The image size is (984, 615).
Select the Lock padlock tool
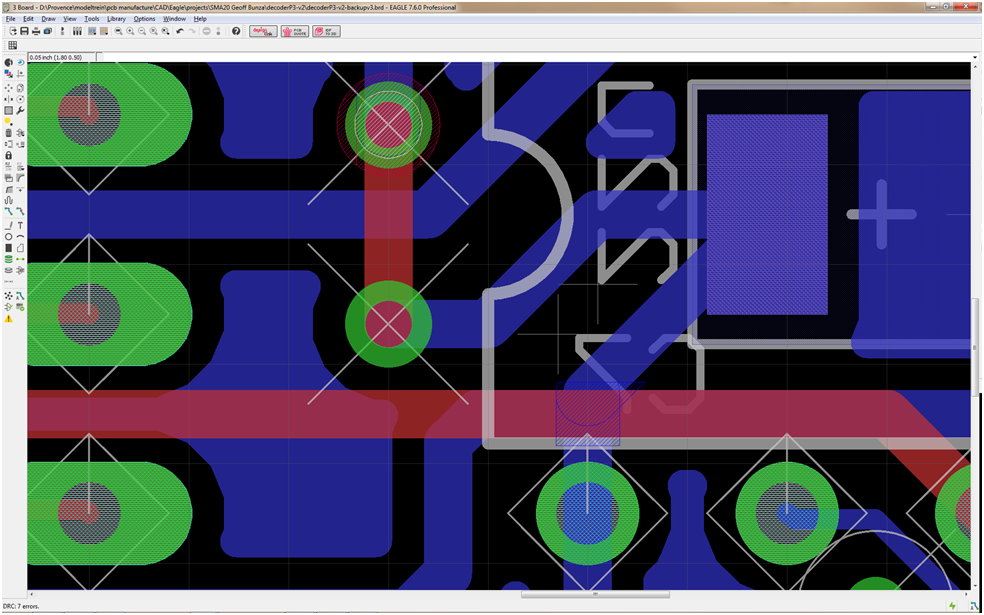pos(9,155)
